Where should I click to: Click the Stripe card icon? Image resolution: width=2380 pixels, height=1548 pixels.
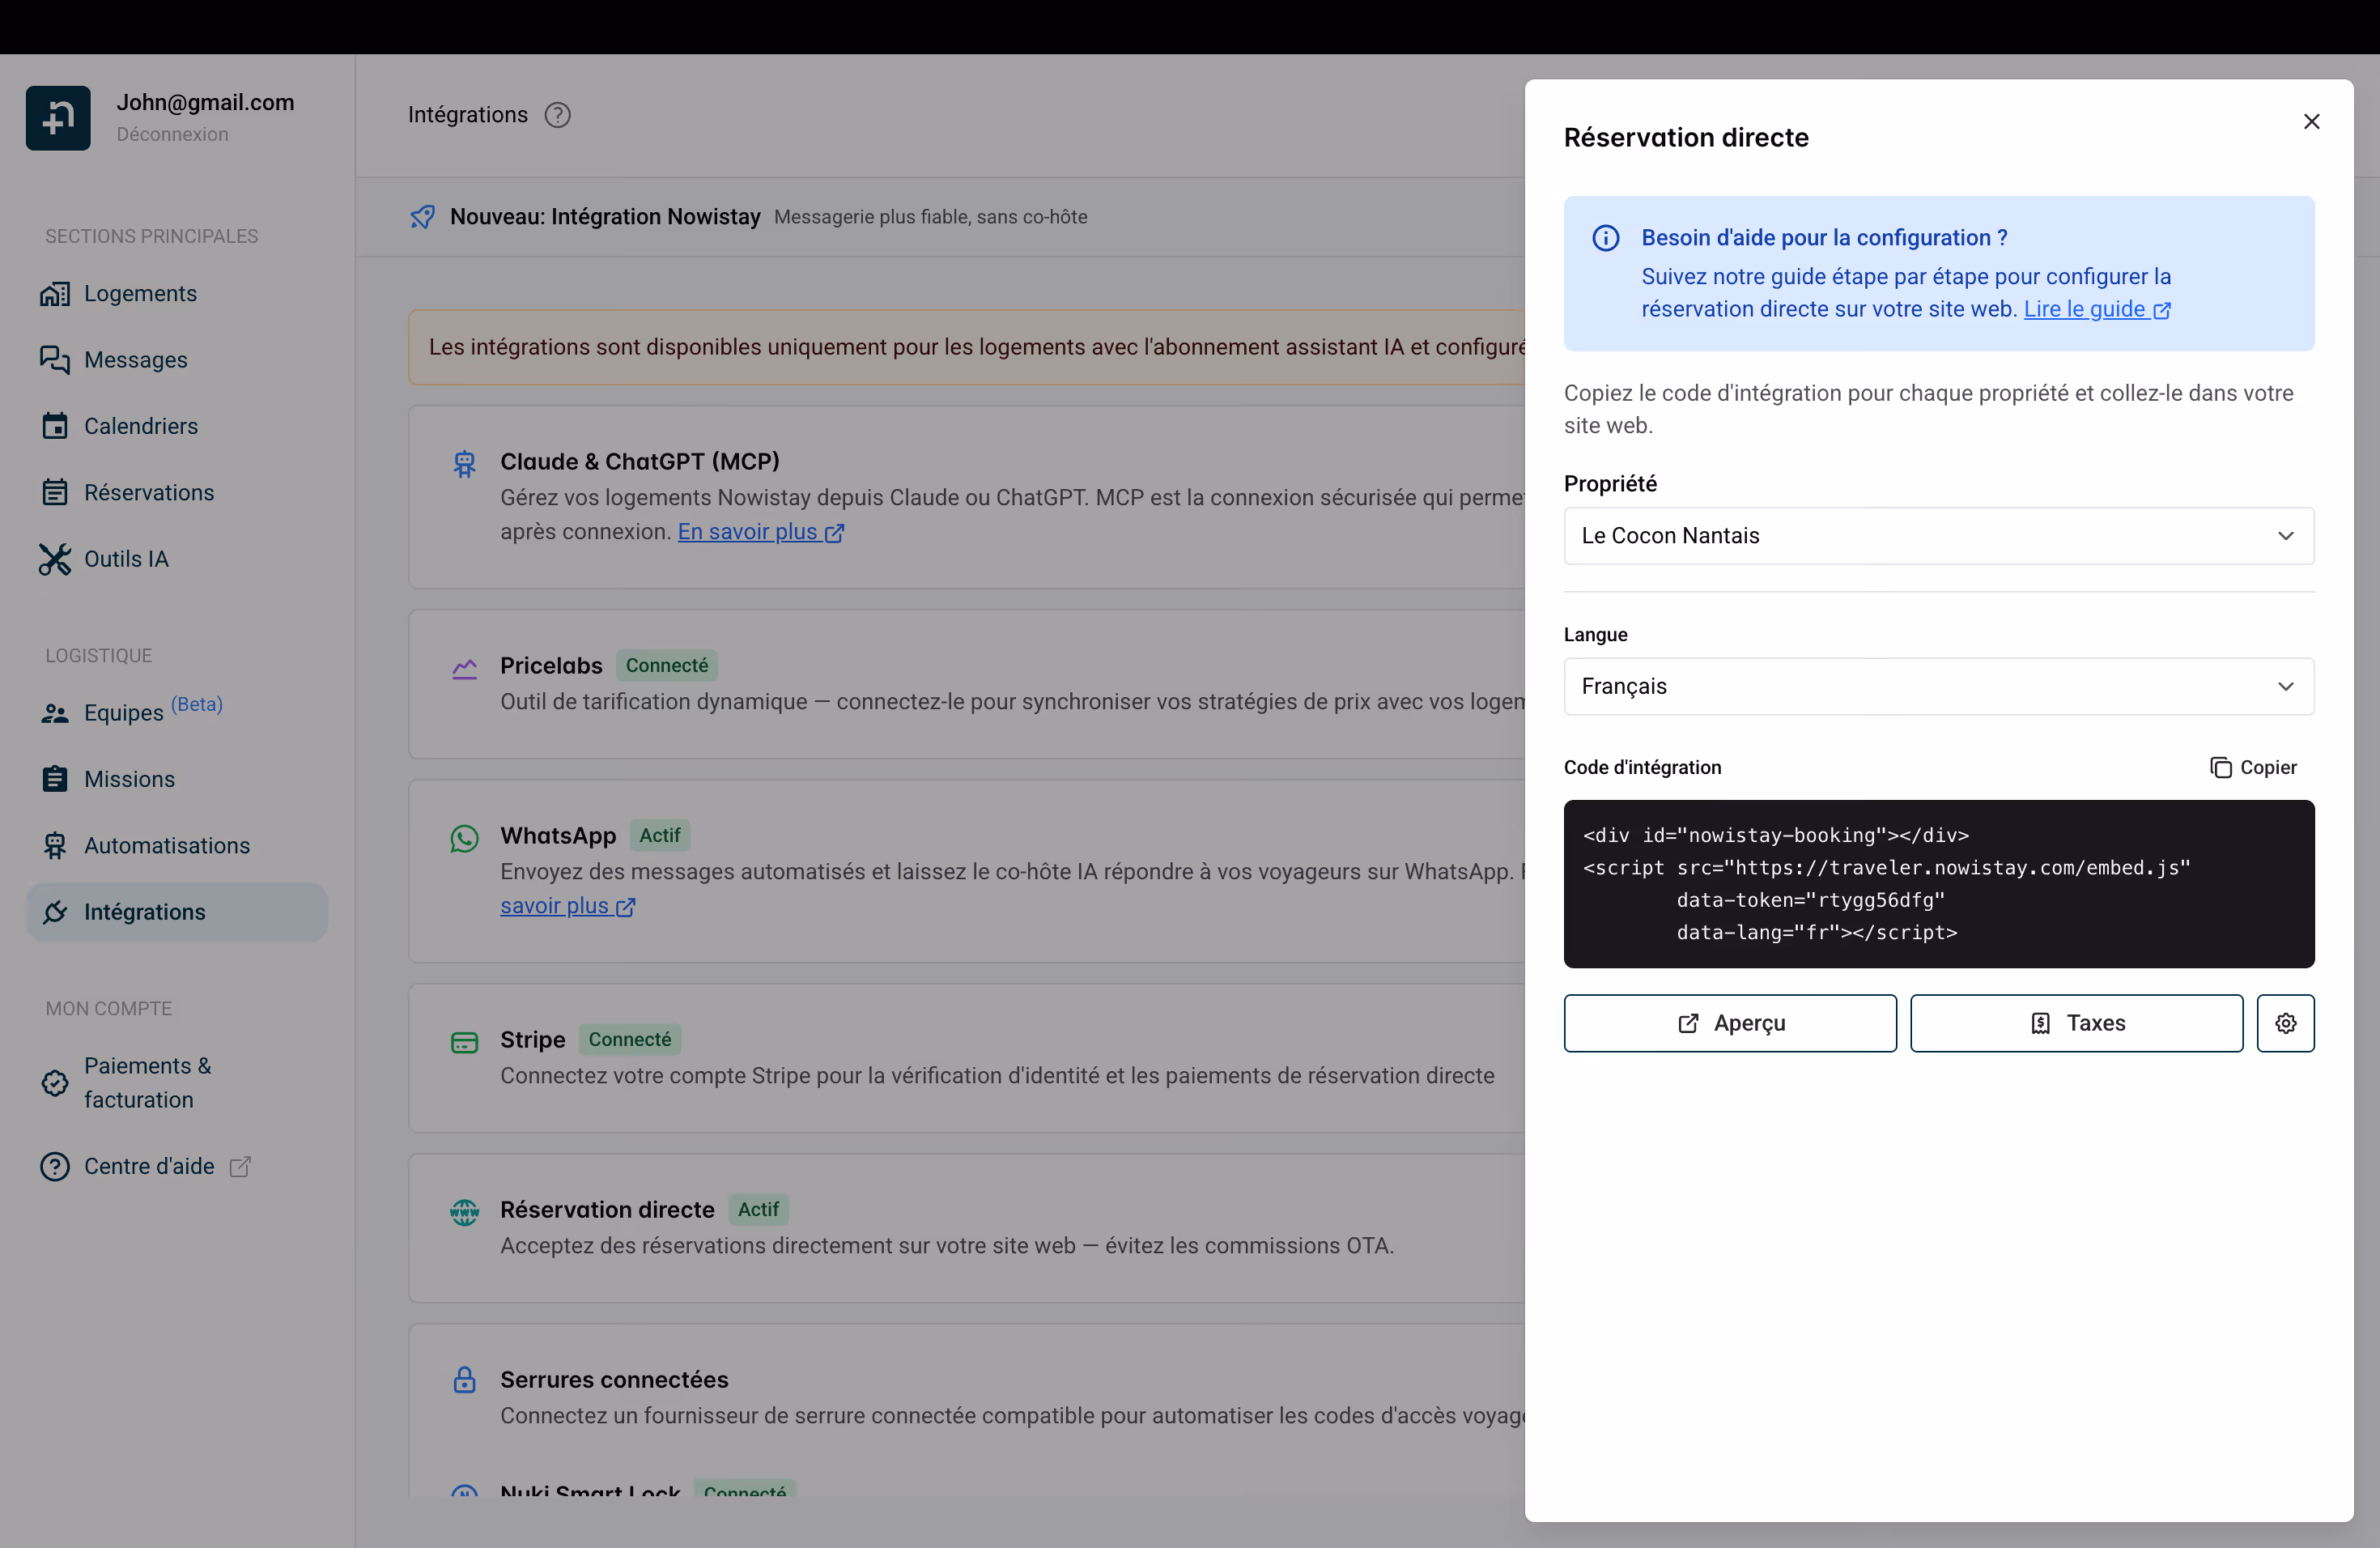(464, 1043)
